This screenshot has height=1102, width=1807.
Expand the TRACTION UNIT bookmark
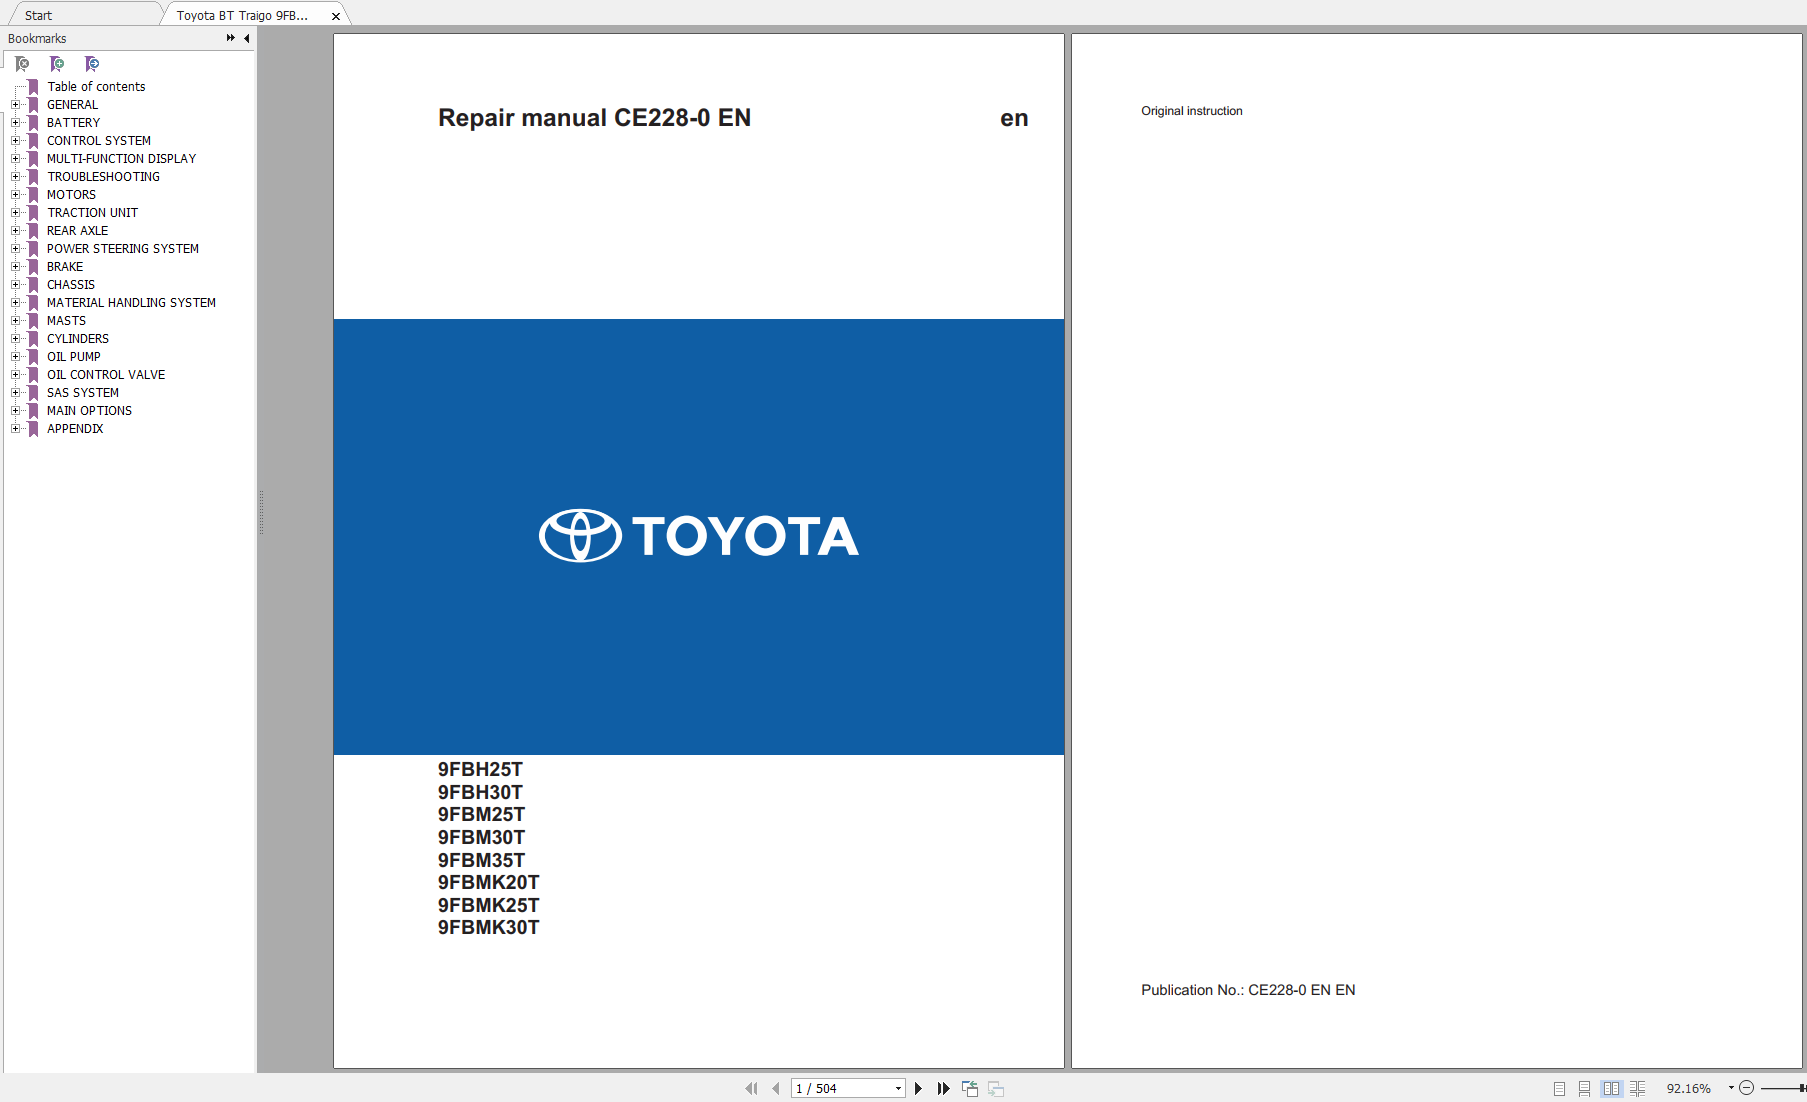[15, 213]
